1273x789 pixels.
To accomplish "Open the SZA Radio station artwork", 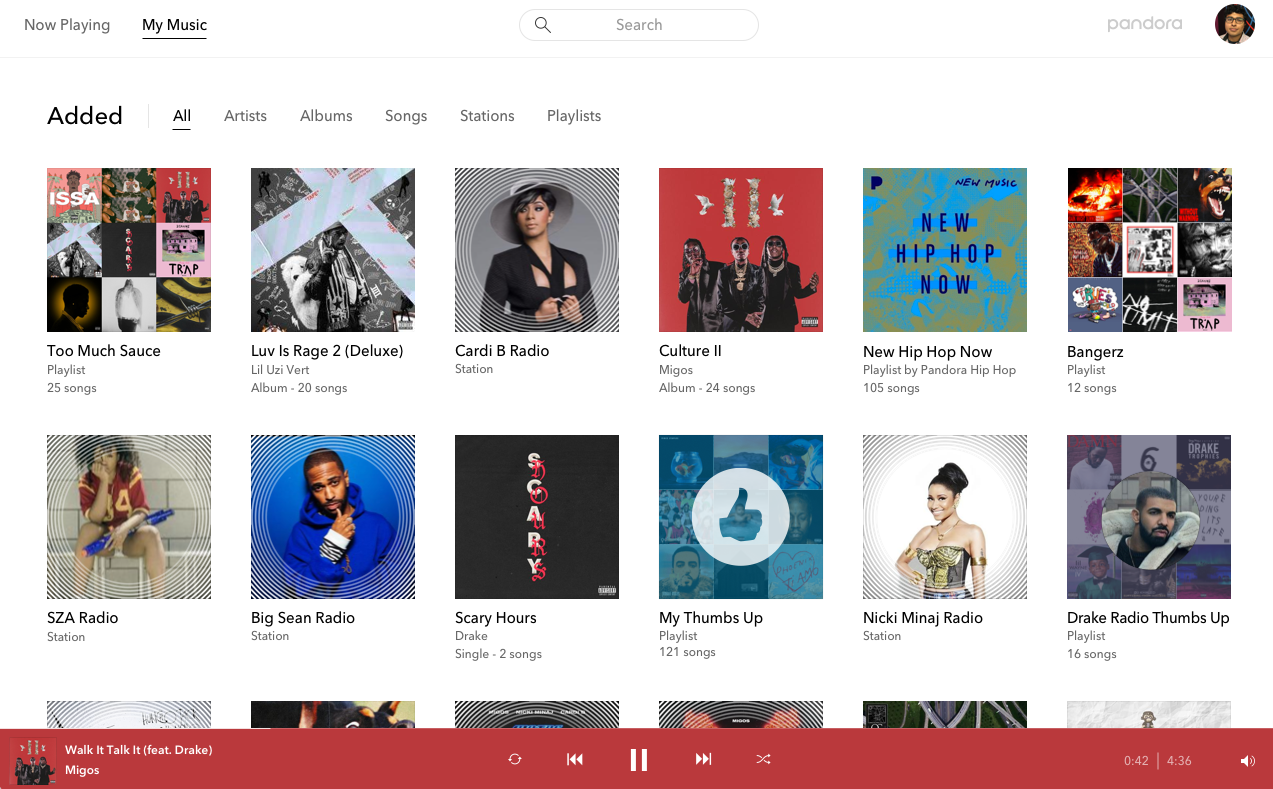I will (x=129, y=517).
